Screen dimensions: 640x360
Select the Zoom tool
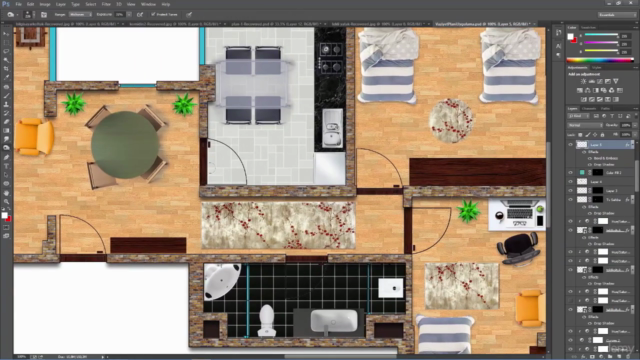coord(6,201)
